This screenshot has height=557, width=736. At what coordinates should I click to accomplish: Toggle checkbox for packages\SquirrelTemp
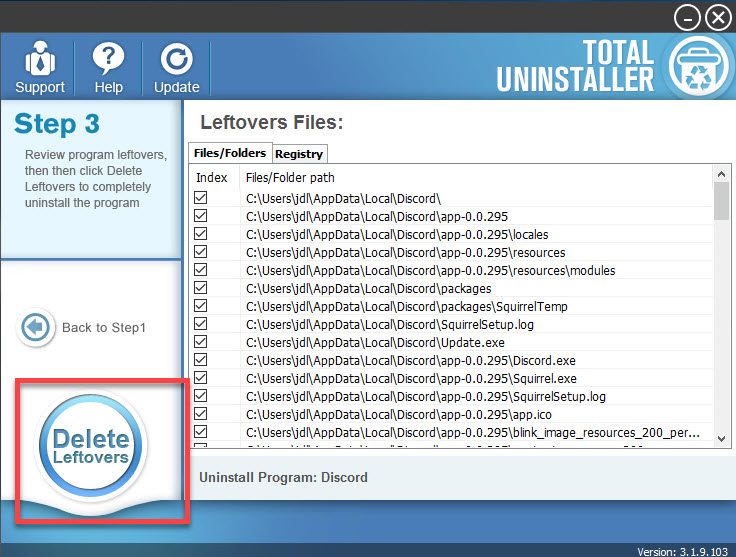point(200,306)
